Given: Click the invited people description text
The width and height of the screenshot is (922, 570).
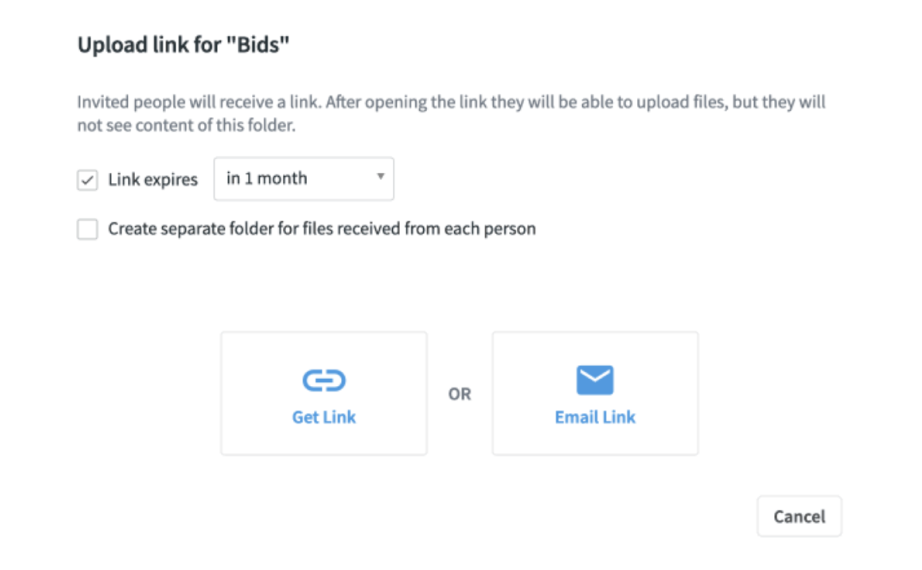Looking at the screenshot, I should [451, 103].
